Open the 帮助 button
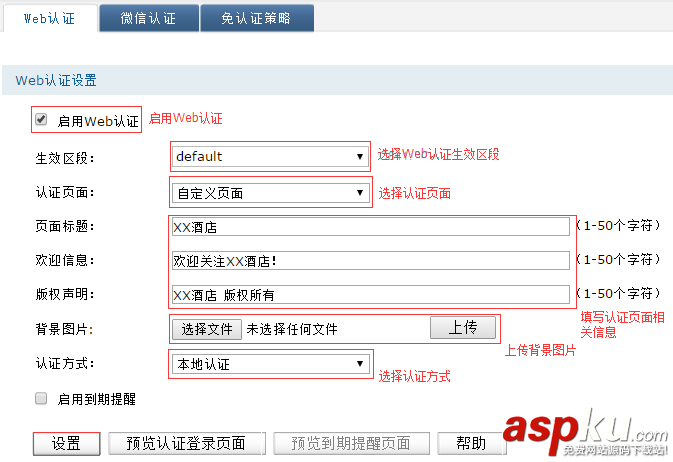The height and width of the screenshot is (462, 673). pos(471,444)
